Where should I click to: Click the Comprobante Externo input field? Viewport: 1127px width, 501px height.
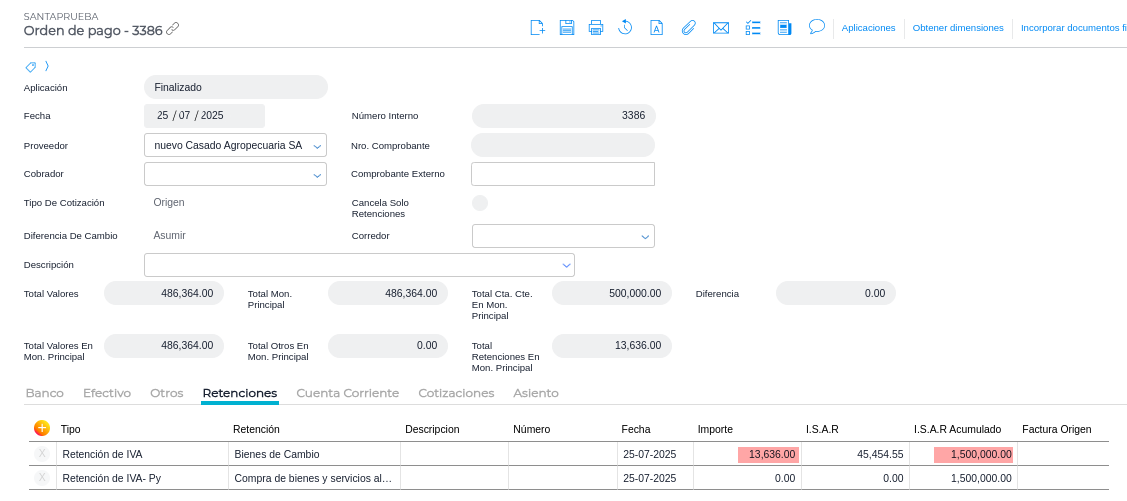tap(562, 174)
